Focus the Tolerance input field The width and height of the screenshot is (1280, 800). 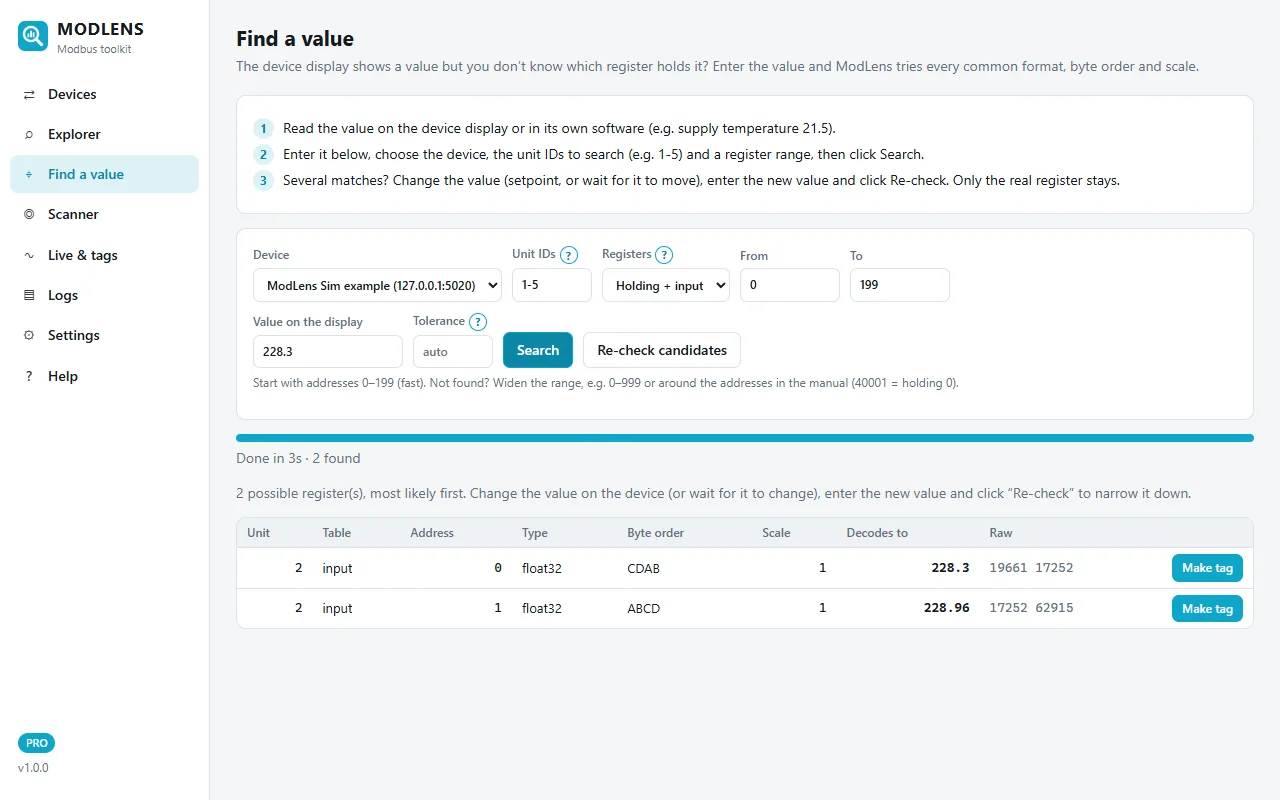pyautogui.click(x=453, y=352)
